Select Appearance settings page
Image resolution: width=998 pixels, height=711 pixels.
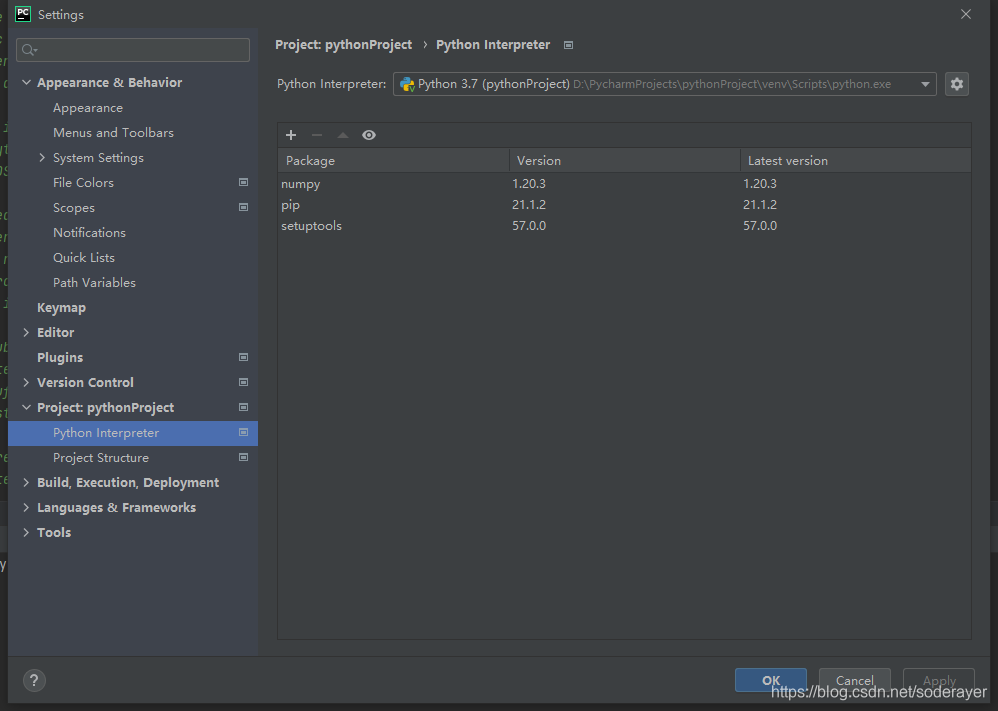[x=88, y=108]
